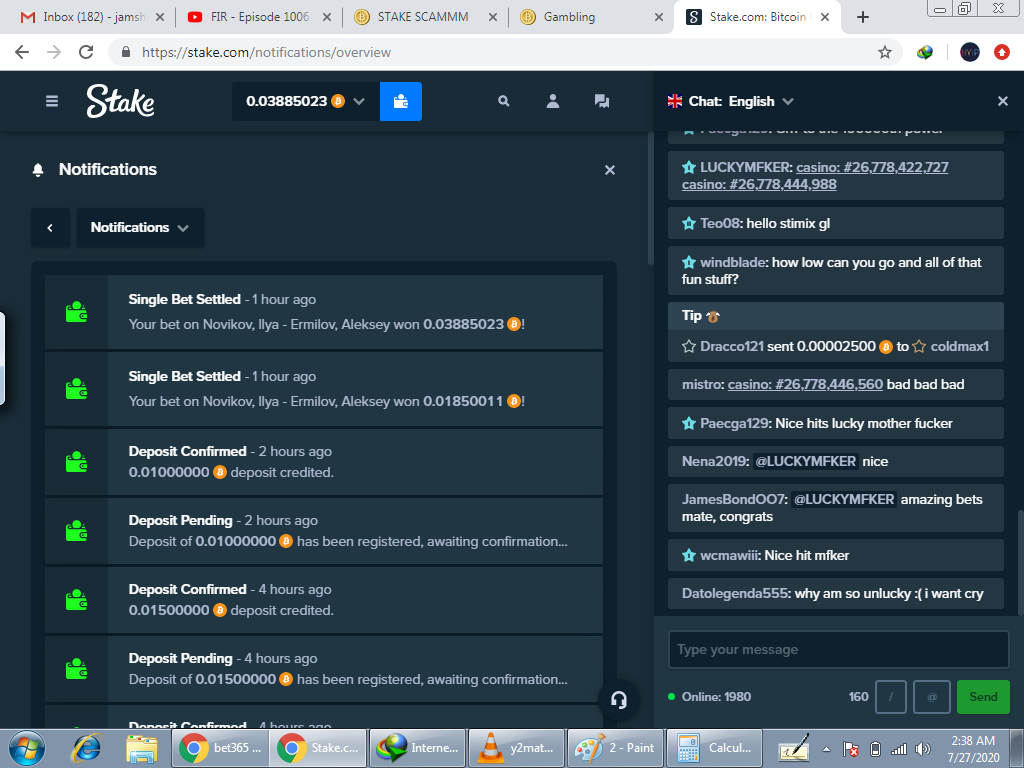Click windblade's star badge icon
The height and width of the screenshot is (768, 1024).
(x=688, y=263)
